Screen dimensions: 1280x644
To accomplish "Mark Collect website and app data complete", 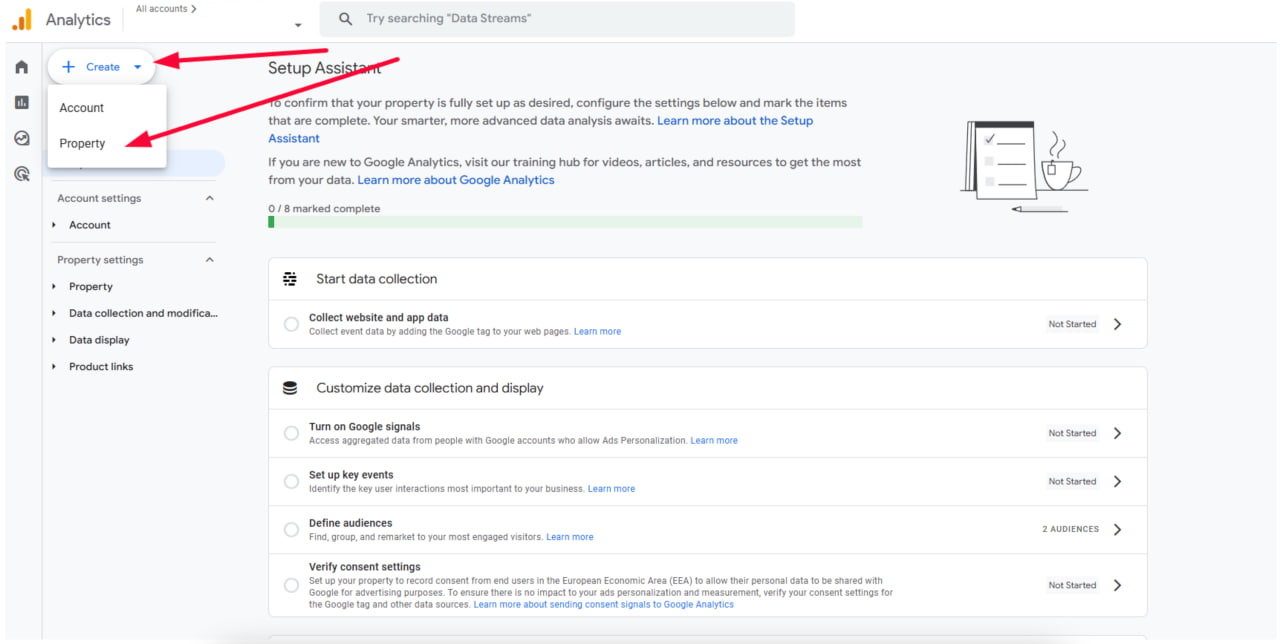I will click(x=291, y=324).
